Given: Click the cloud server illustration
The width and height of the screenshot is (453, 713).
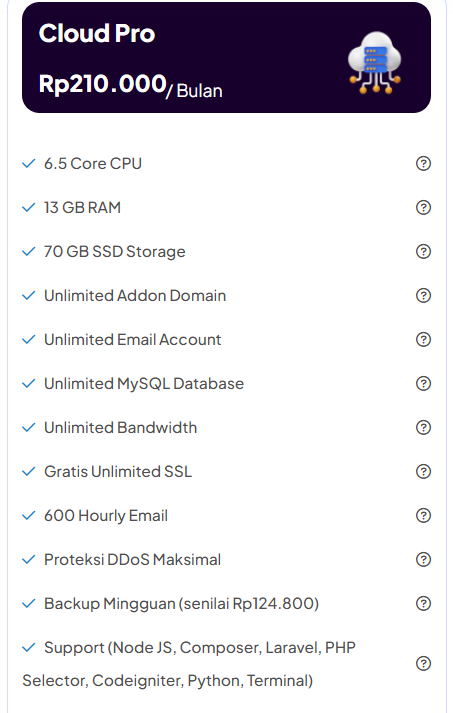Looking at the screenshot, I should tap(375, 62).
